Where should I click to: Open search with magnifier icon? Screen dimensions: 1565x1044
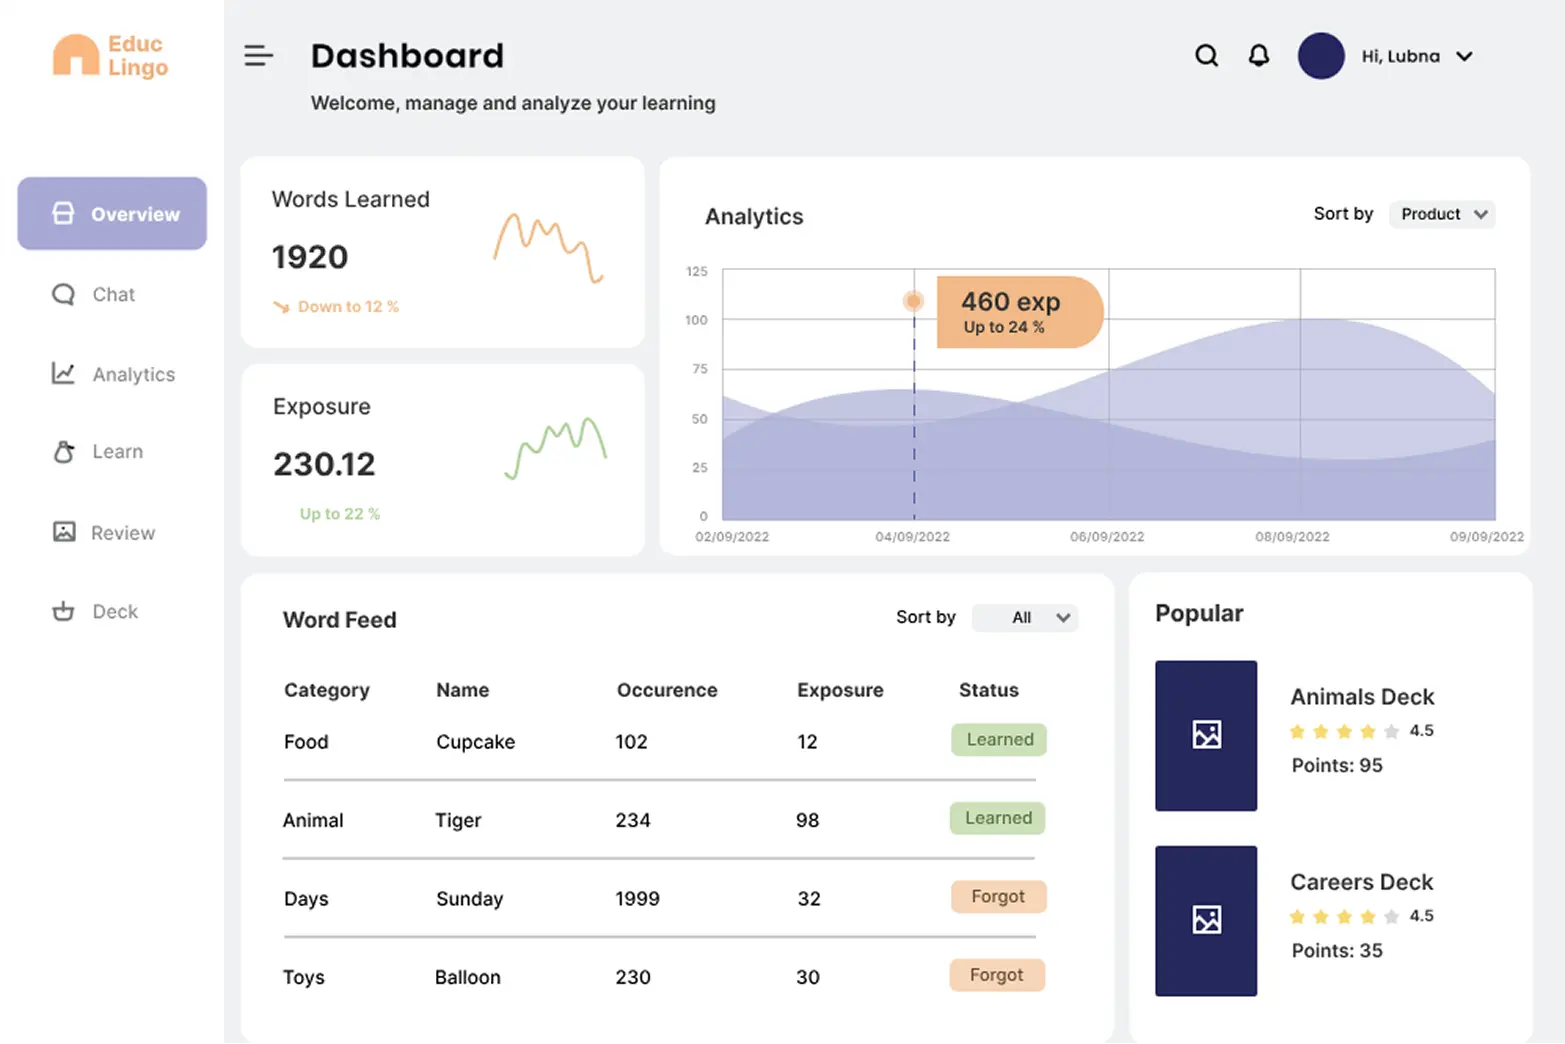coord(1206,56)
